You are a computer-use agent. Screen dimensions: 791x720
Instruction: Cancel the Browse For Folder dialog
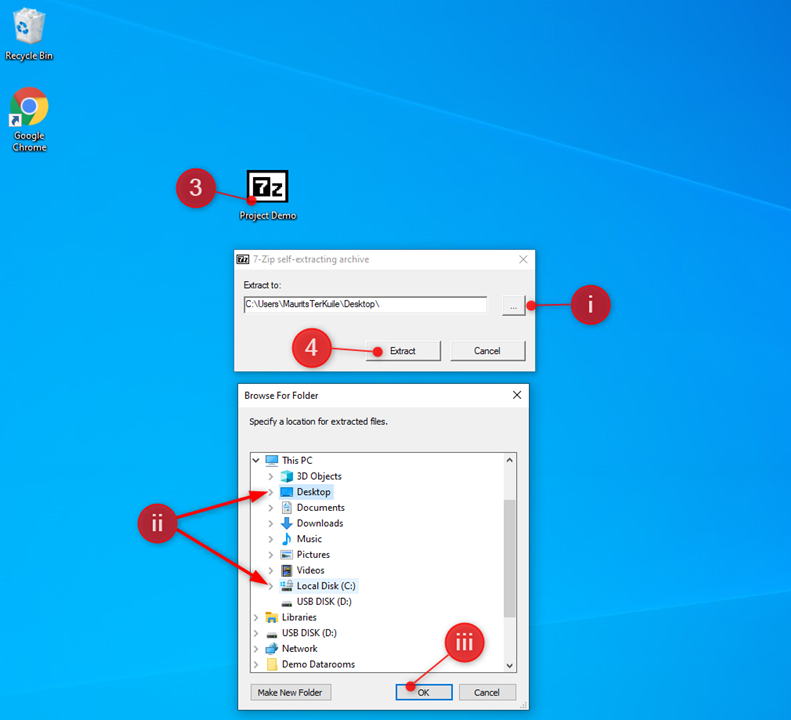click(x=487, y=692)
